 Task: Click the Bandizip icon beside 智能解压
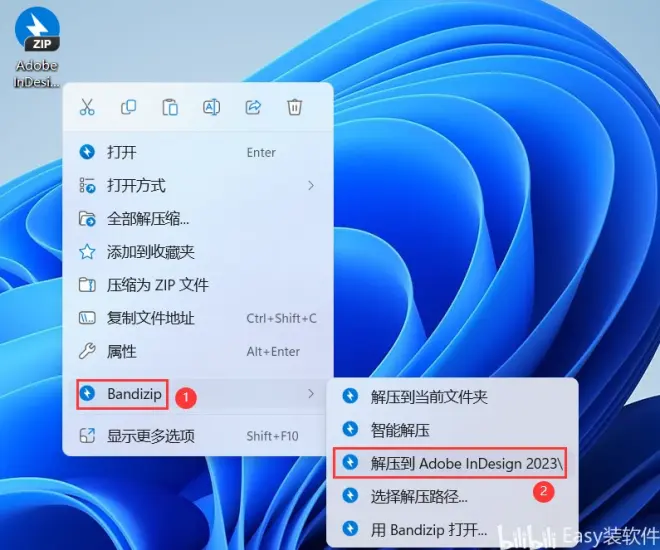350,430
